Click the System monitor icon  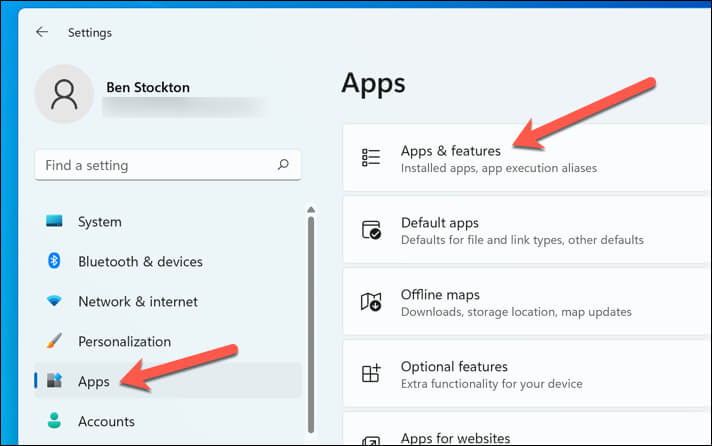55,222
